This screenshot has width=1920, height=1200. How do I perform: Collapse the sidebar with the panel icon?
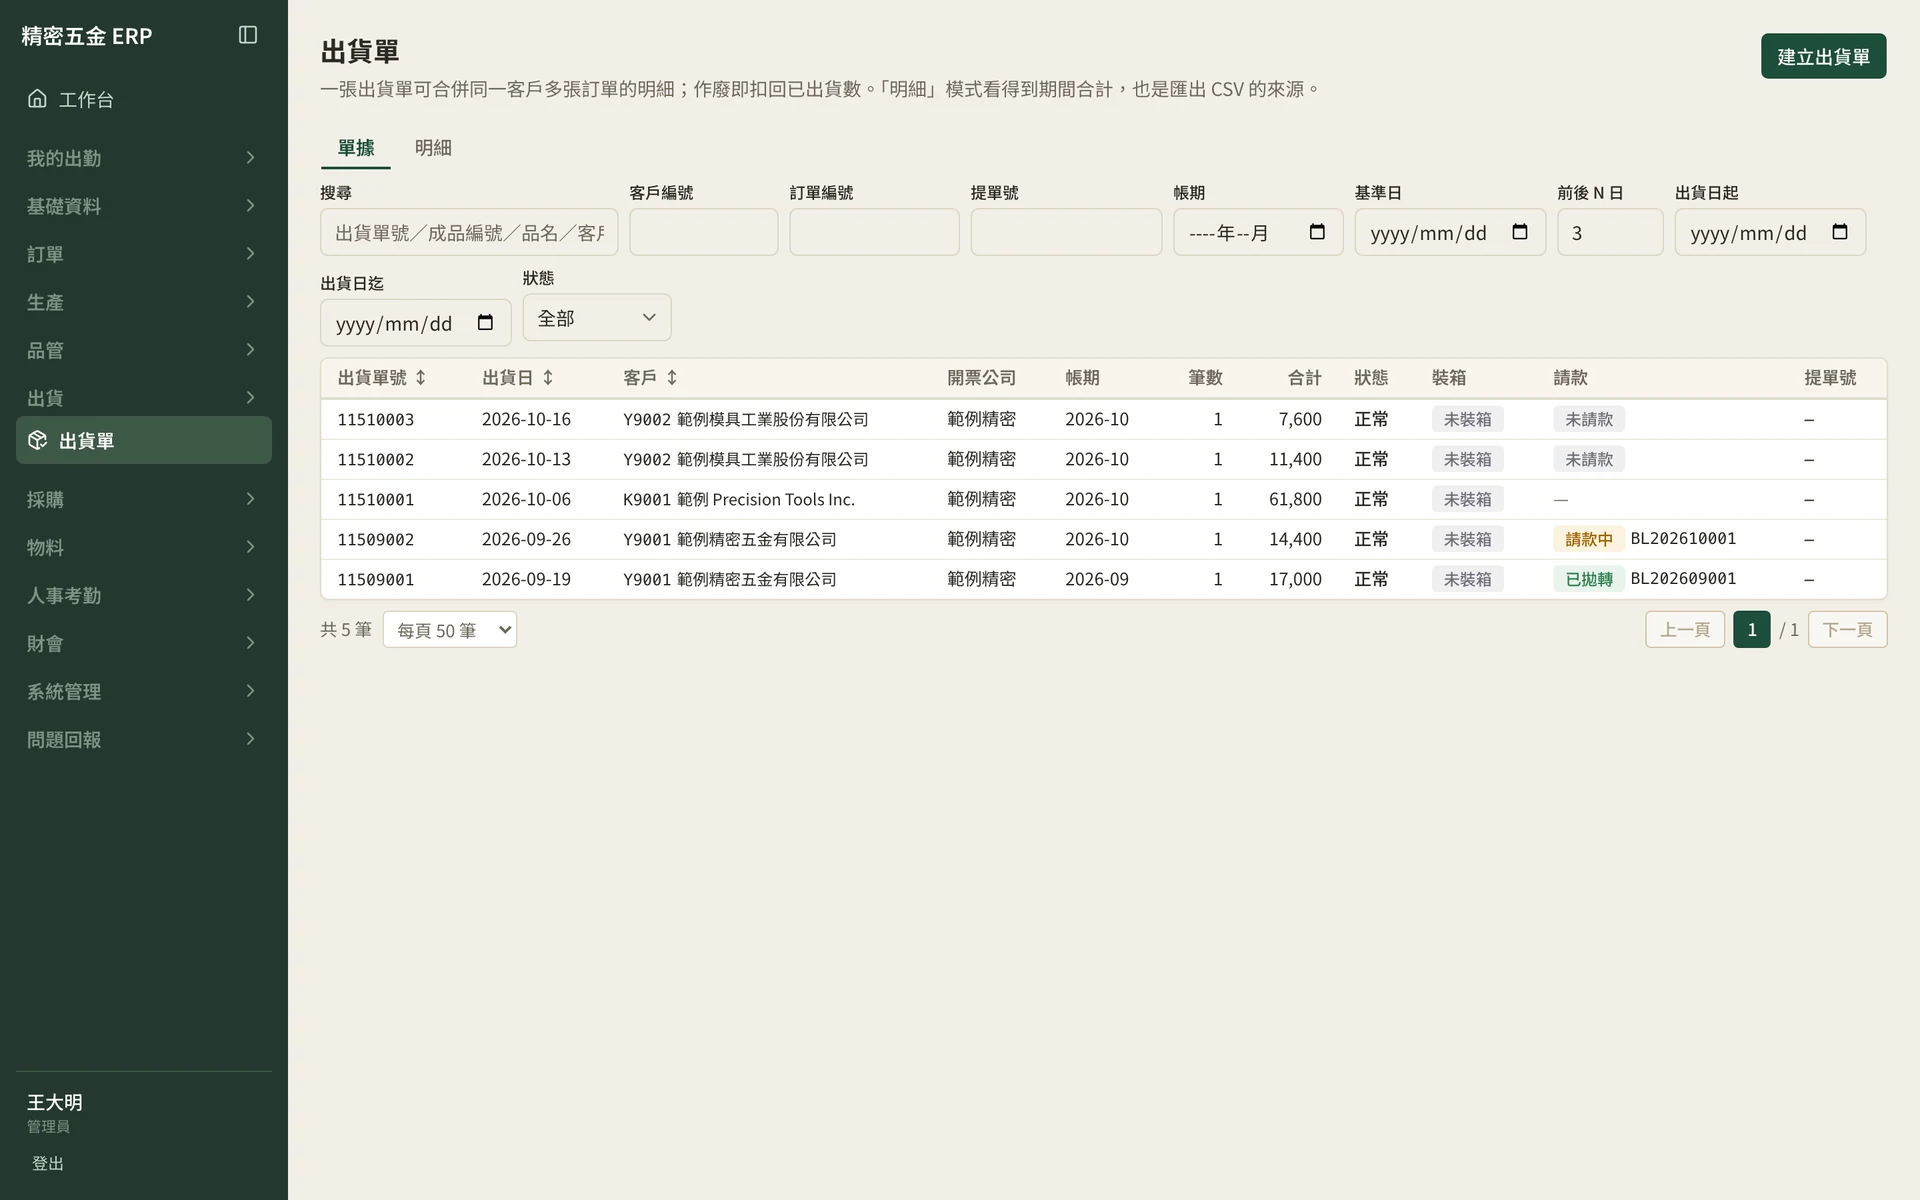point(248,35)
